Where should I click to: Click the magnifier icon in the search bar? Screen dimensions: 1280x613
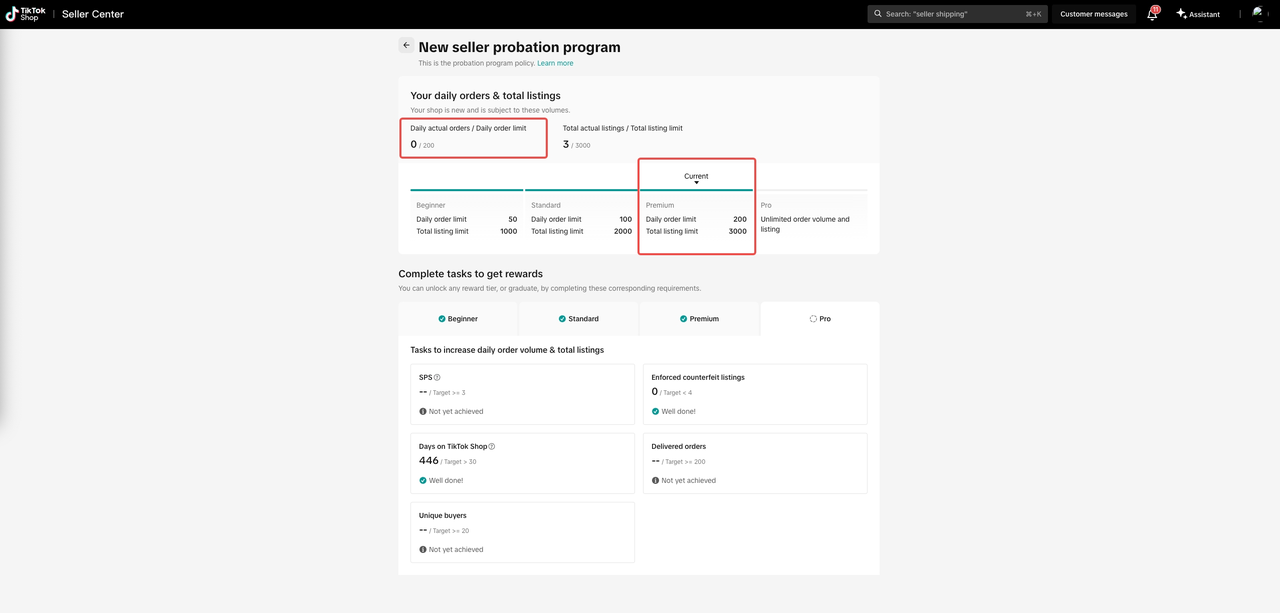pos(877,14)
